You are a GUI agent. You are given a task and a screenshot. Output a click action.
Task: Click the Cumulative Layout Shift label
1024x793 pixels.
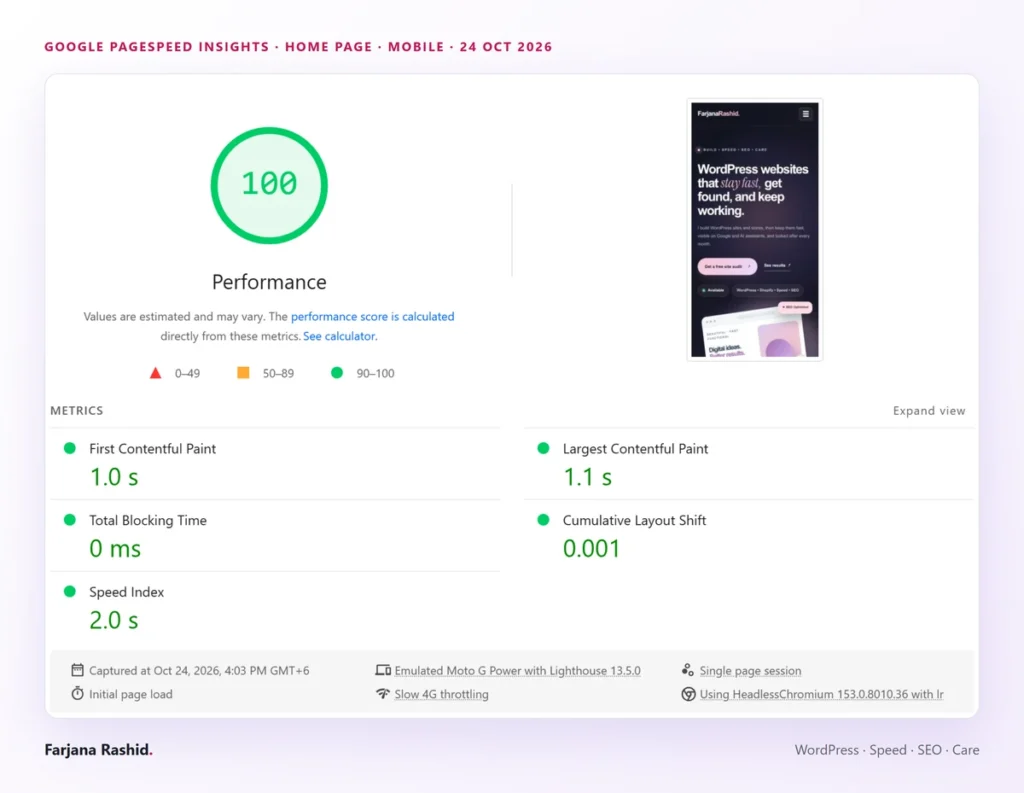[634, 521]
